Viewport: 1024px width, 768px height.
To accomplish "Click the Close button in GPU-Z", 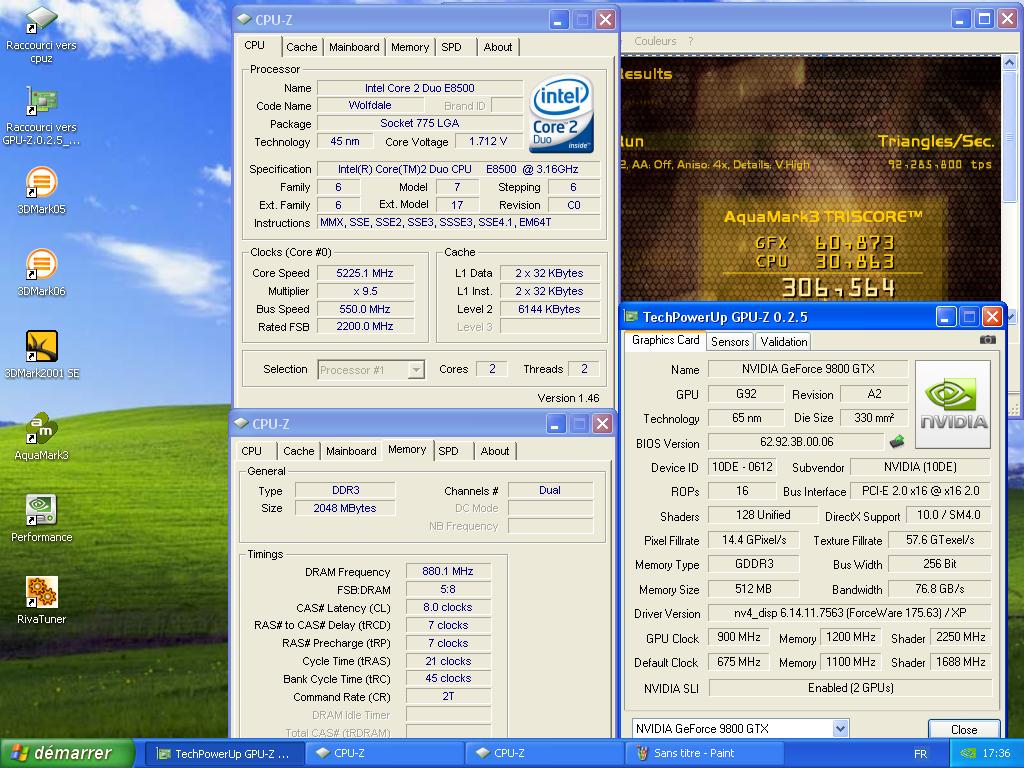I will (964, 729).
